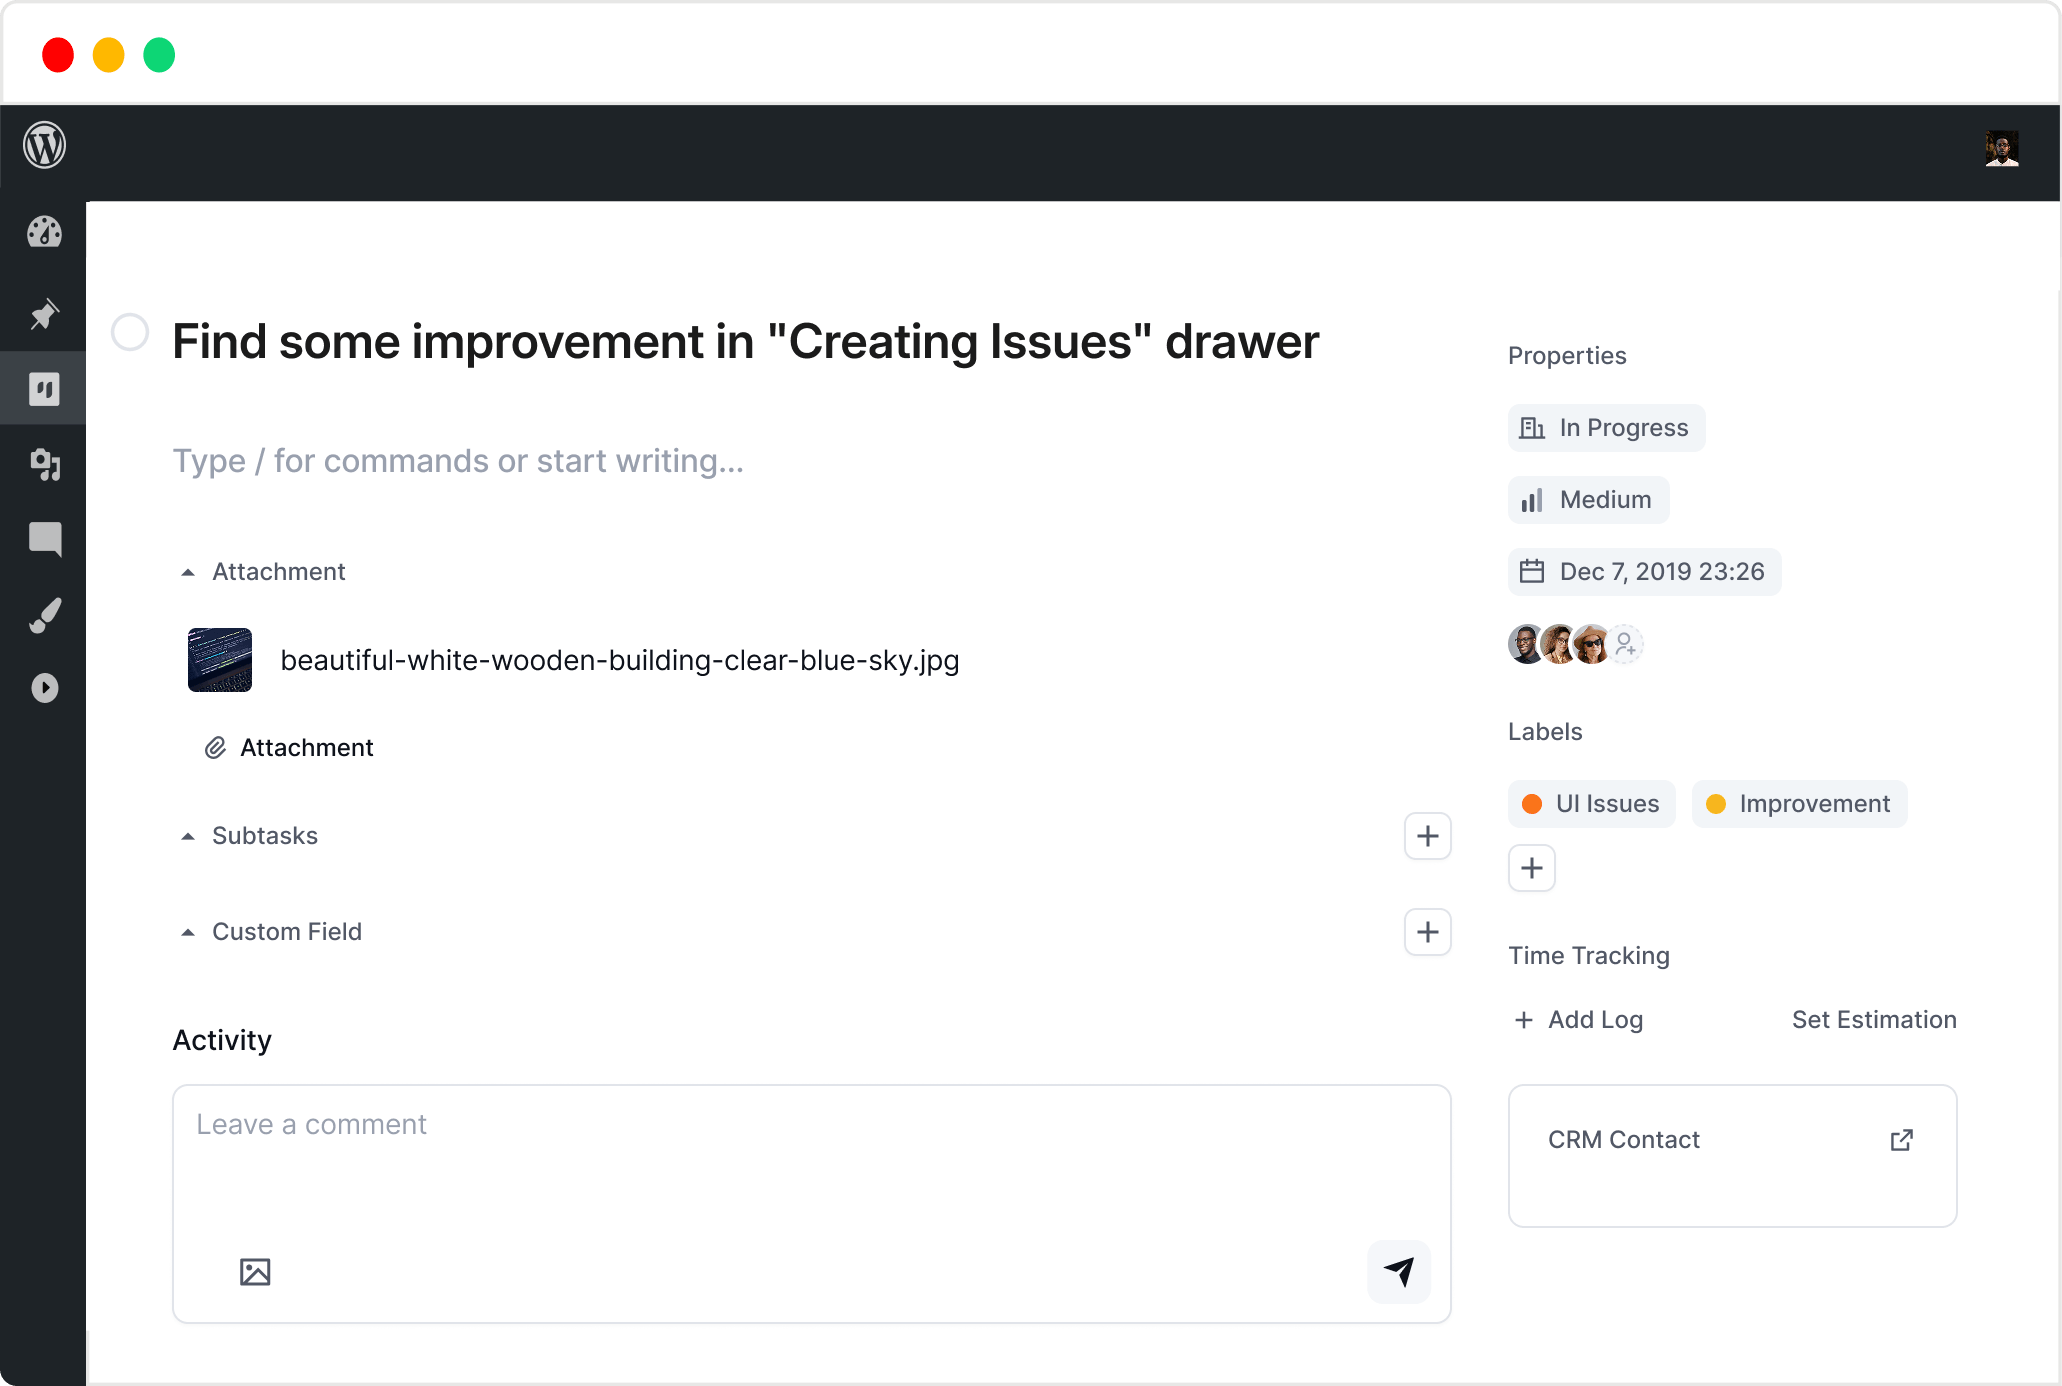Click the first assignee avatar with glasses
The image size is (2062, 1386).
[1526, 644]
